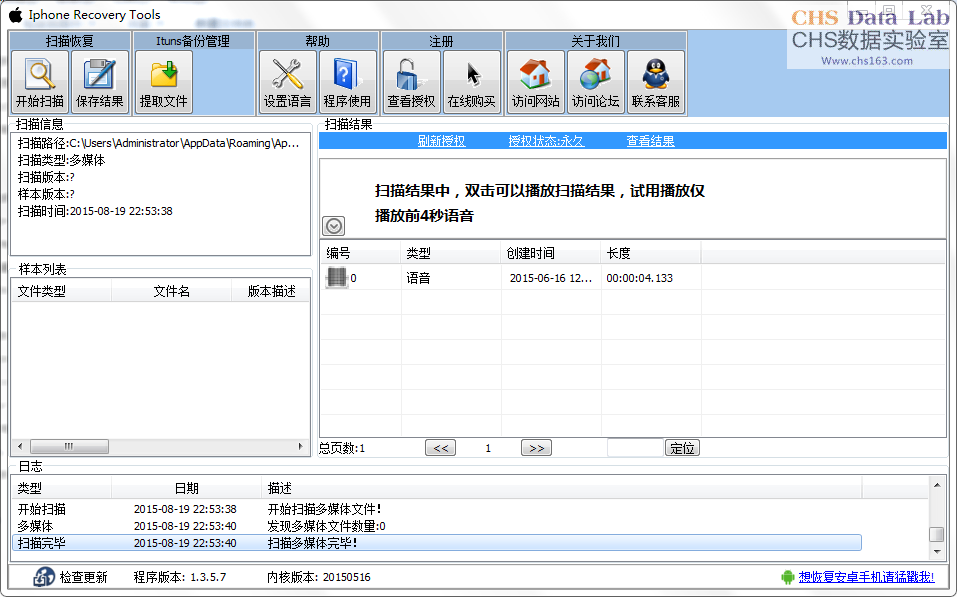Click the Android recovery link 想恢复安卓手机请猛戳我!
Image resolution: width=957 pixels, height=597 pixels.
[x=867, y=577]
